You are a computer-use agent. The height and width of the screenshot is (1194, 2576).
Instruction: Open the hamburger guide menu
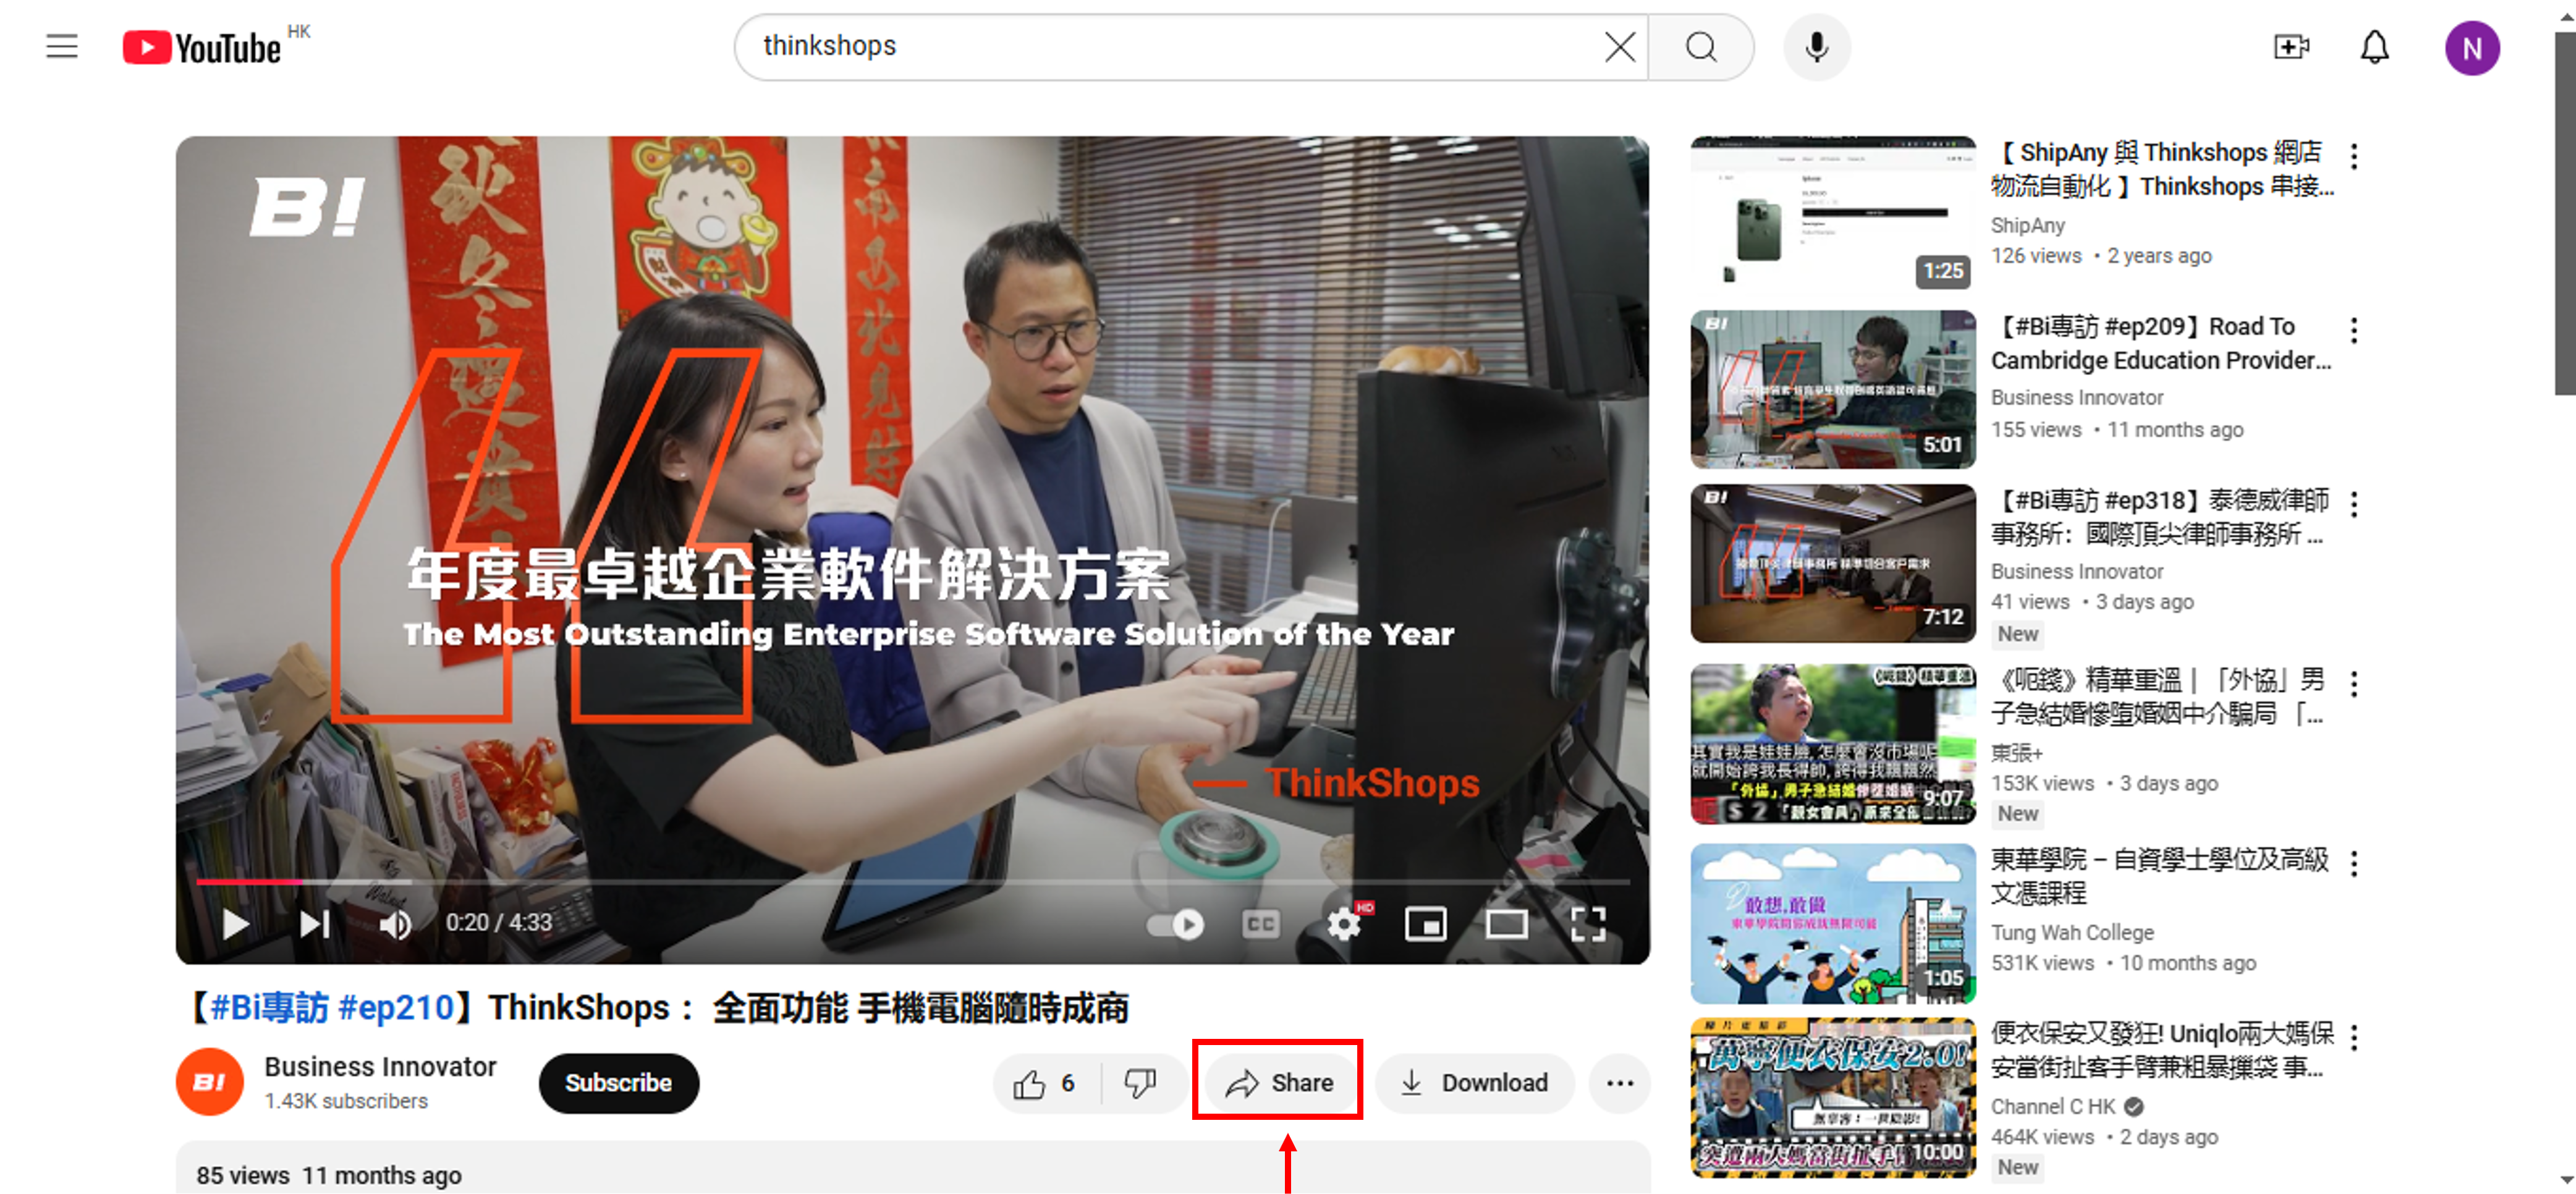pos(62,47)
